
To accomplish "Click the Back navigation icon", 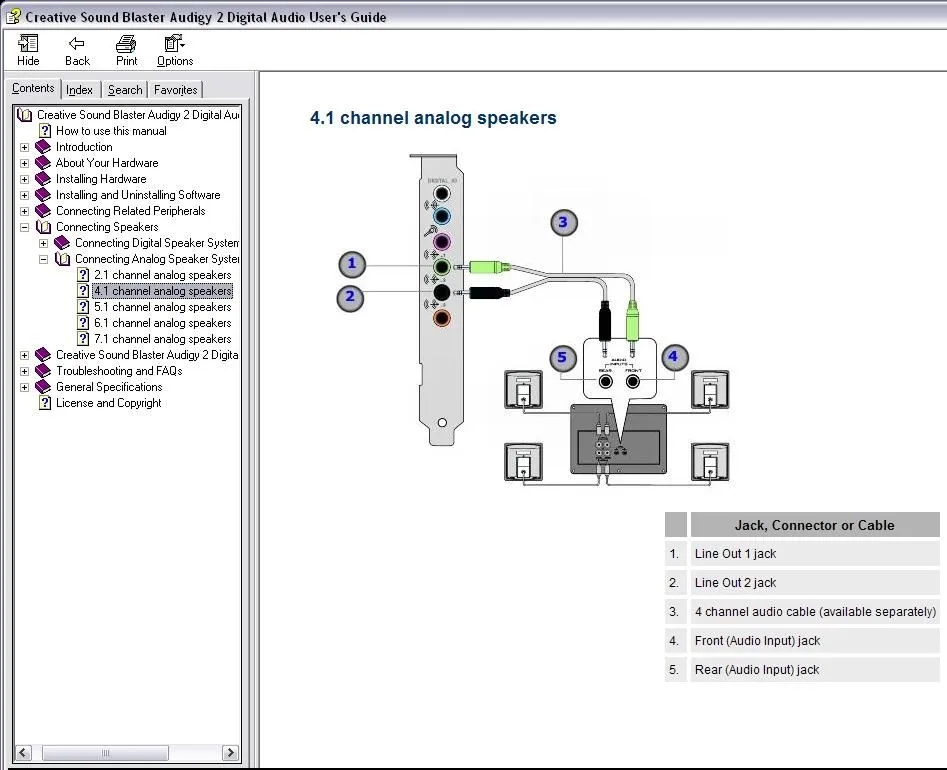I will pyautogui.click(x=76, y=44).
